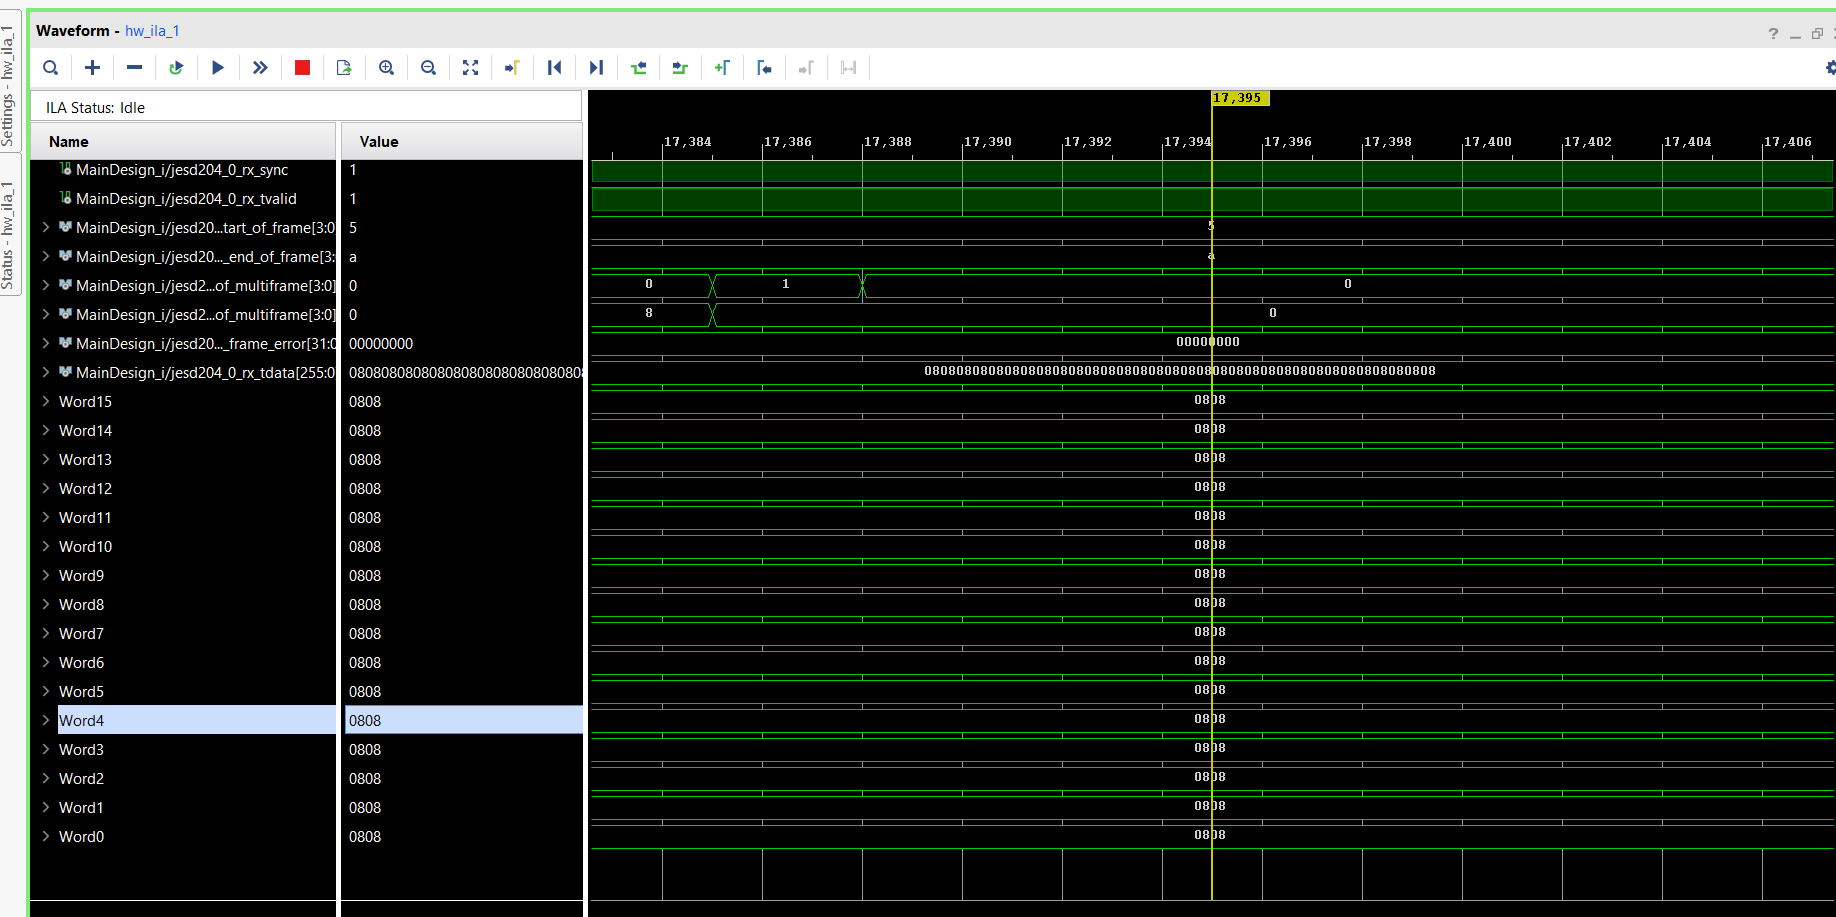1836x917 pixels.
Task: Expand the Word4 signal group
Action: click(x=46, y=721)
